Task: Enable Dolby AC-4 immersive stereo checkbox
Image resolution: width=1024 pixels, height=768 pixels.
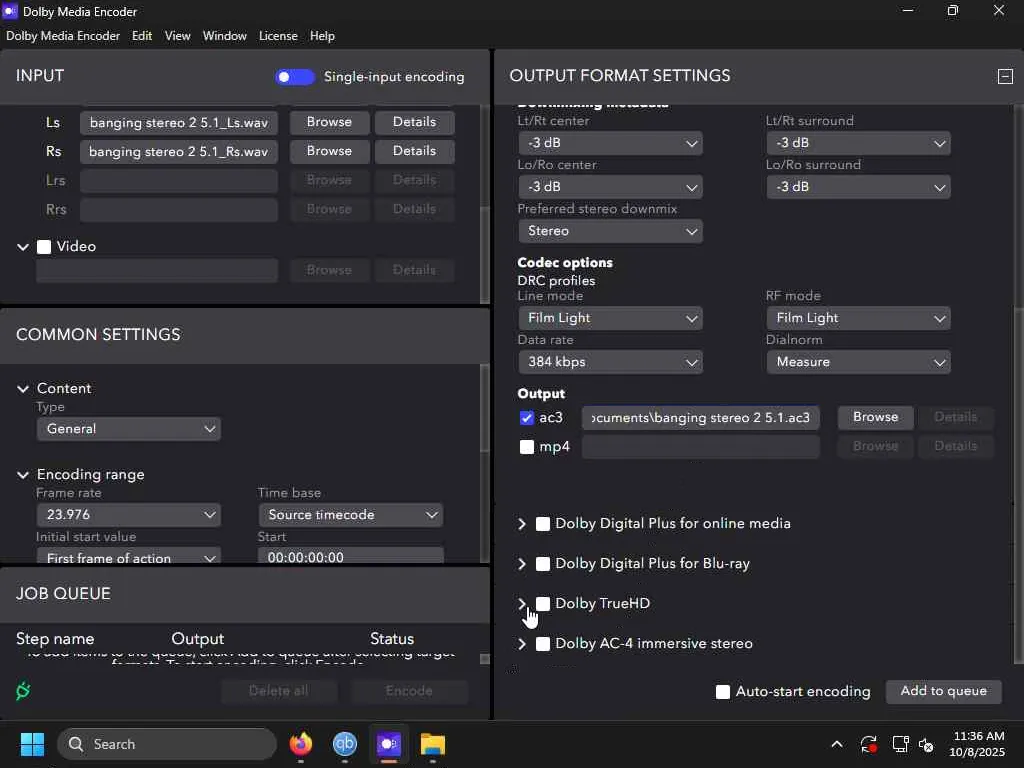Action: coord(543,644)
